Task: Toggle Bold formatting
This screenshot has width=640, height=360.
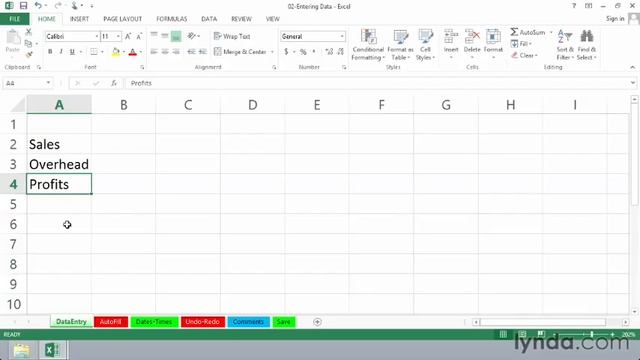Action: click(50, 52)
